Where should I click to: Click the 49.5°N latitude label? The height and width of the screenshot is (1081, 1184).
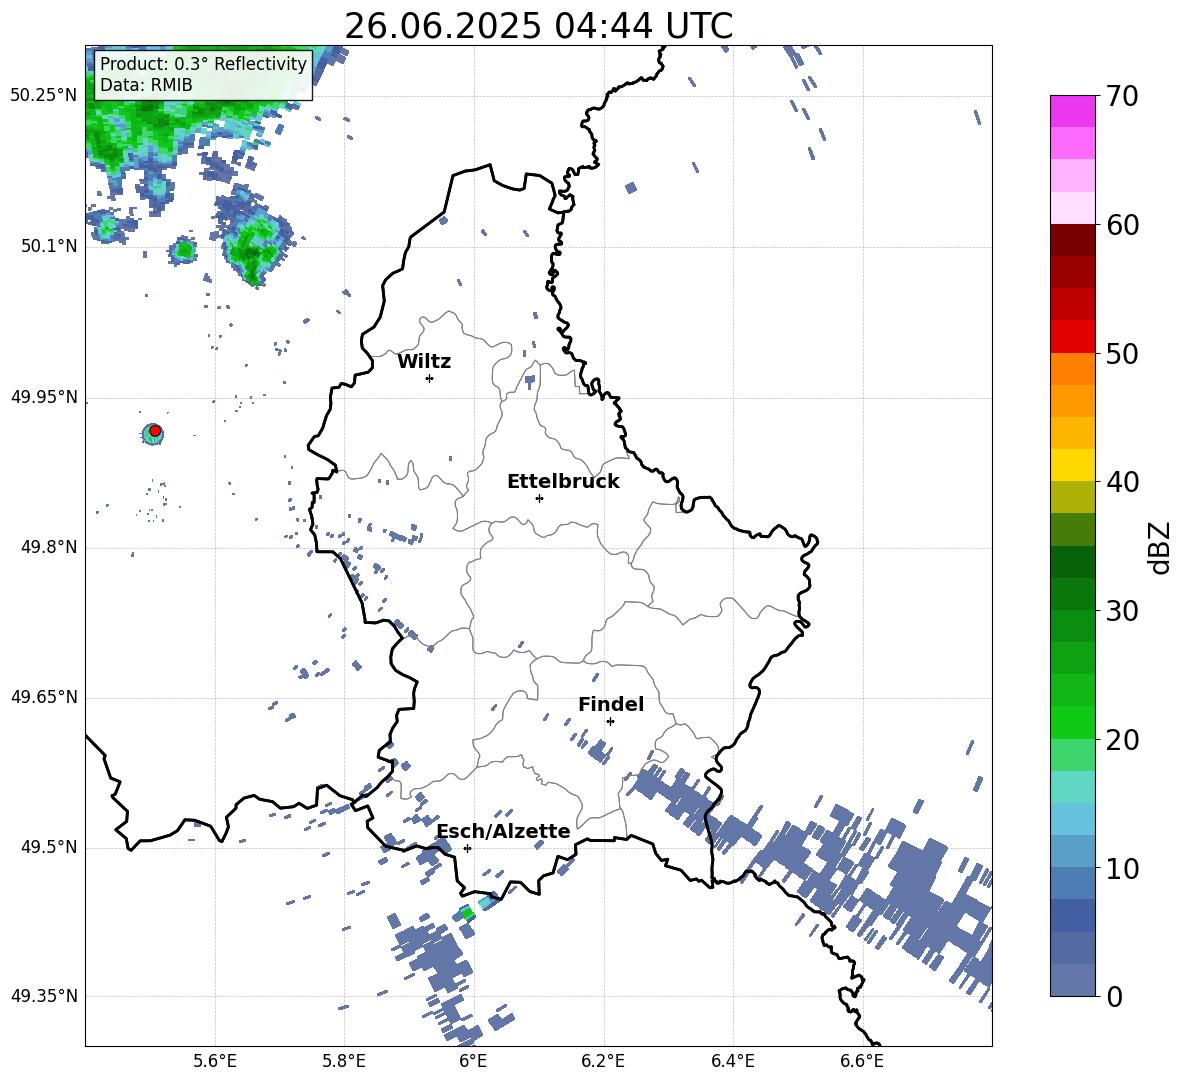pos(49,847)
